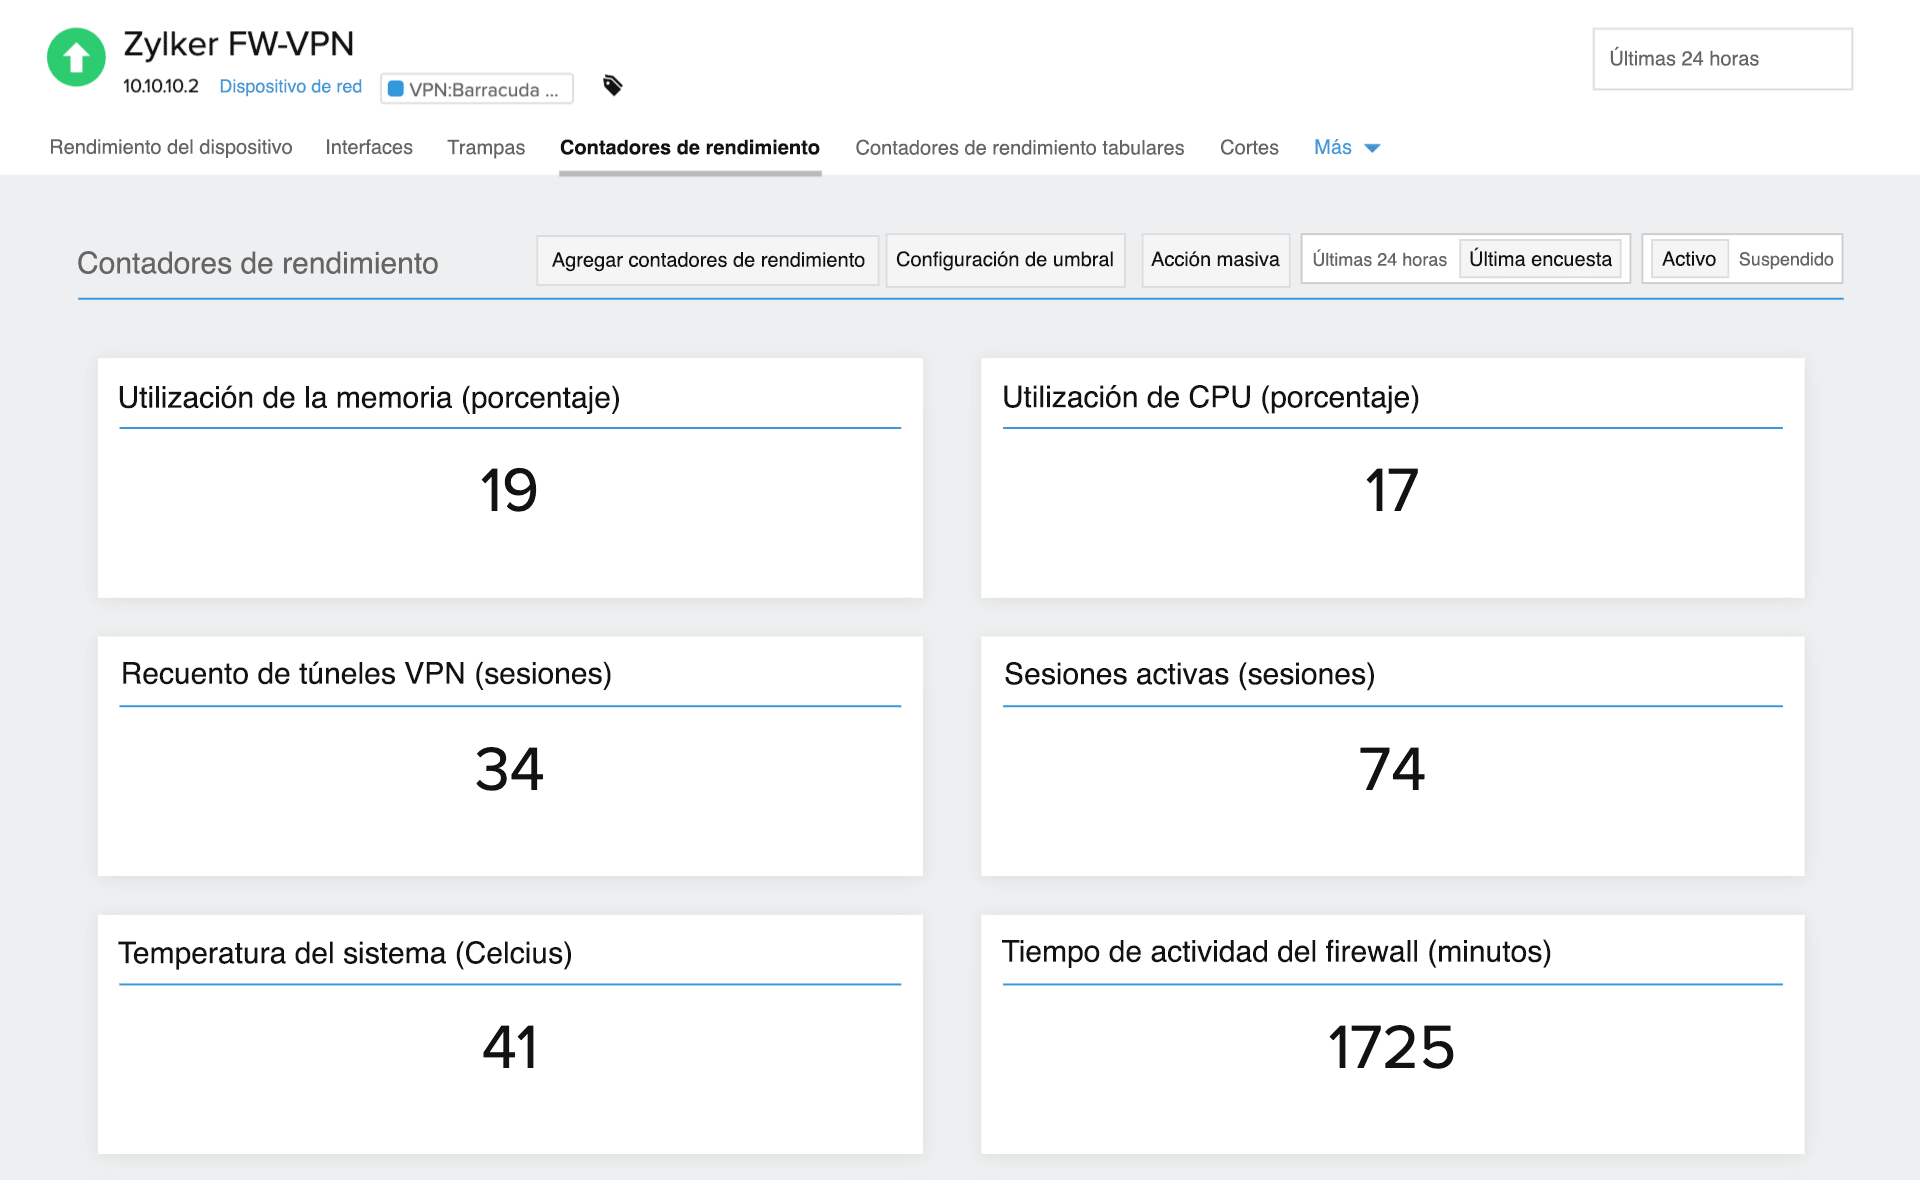Enable the Suspendido counters view
Image resolution: width=1920 pixels, height=1180 pixels.
[1786, 259]
